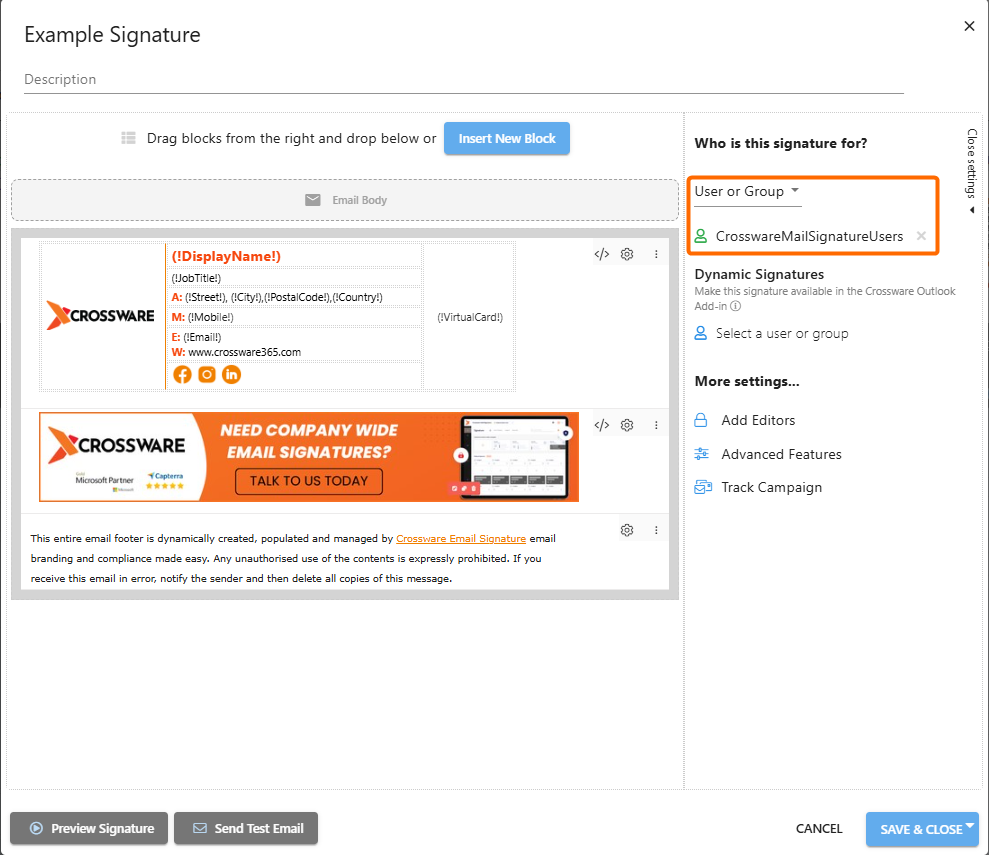Click the Insert New Block button

pos(507,139)
